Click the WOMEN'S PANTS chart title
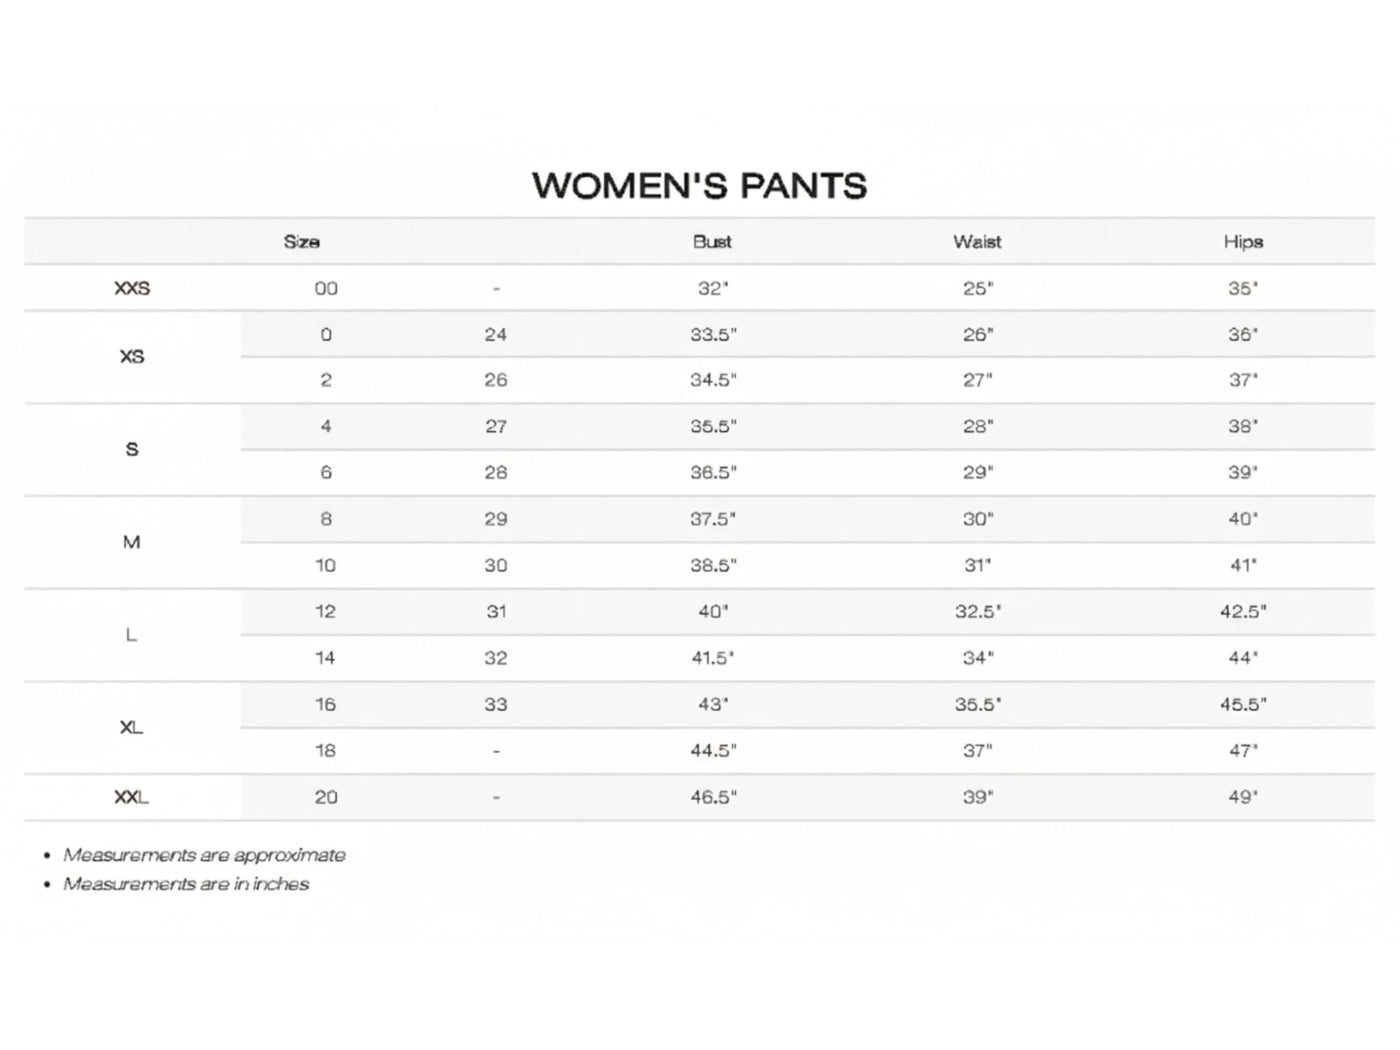Screen dimensions: 1400x1050 tap(699, 186)
